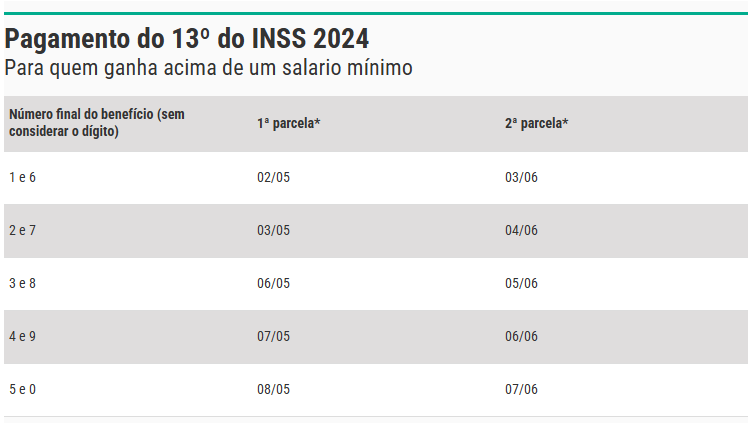Click the 07/05 first installment date

273,337
